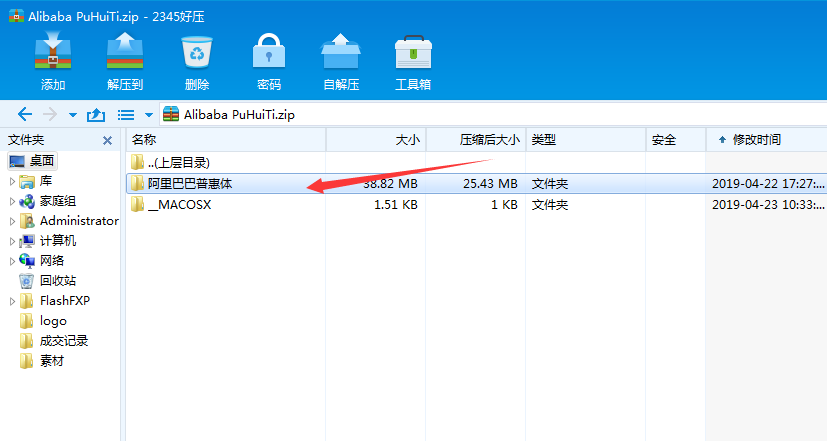This screenshot has height=441, width=827.
Task: Click the list view mode icon
Action: [x=126, y=114]
